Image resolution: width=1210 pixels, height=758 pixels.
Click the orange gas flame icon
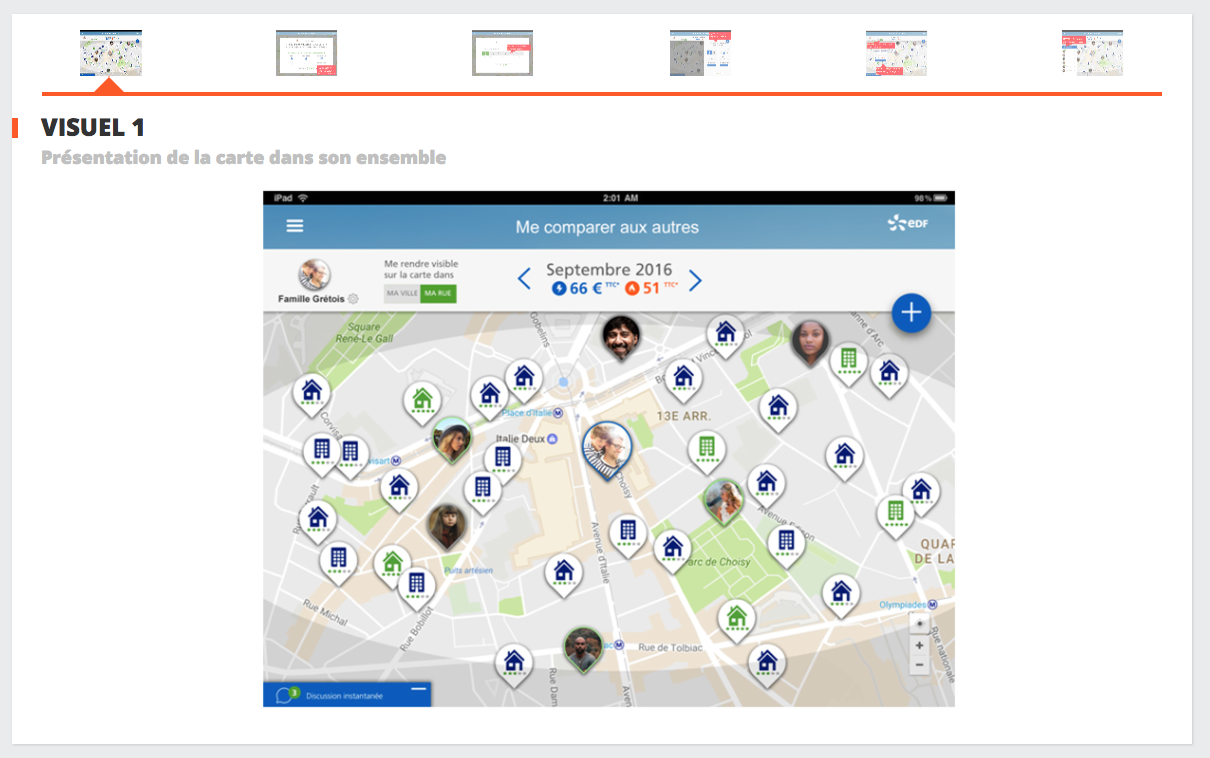pyautogui.click(x=632, y=289)
